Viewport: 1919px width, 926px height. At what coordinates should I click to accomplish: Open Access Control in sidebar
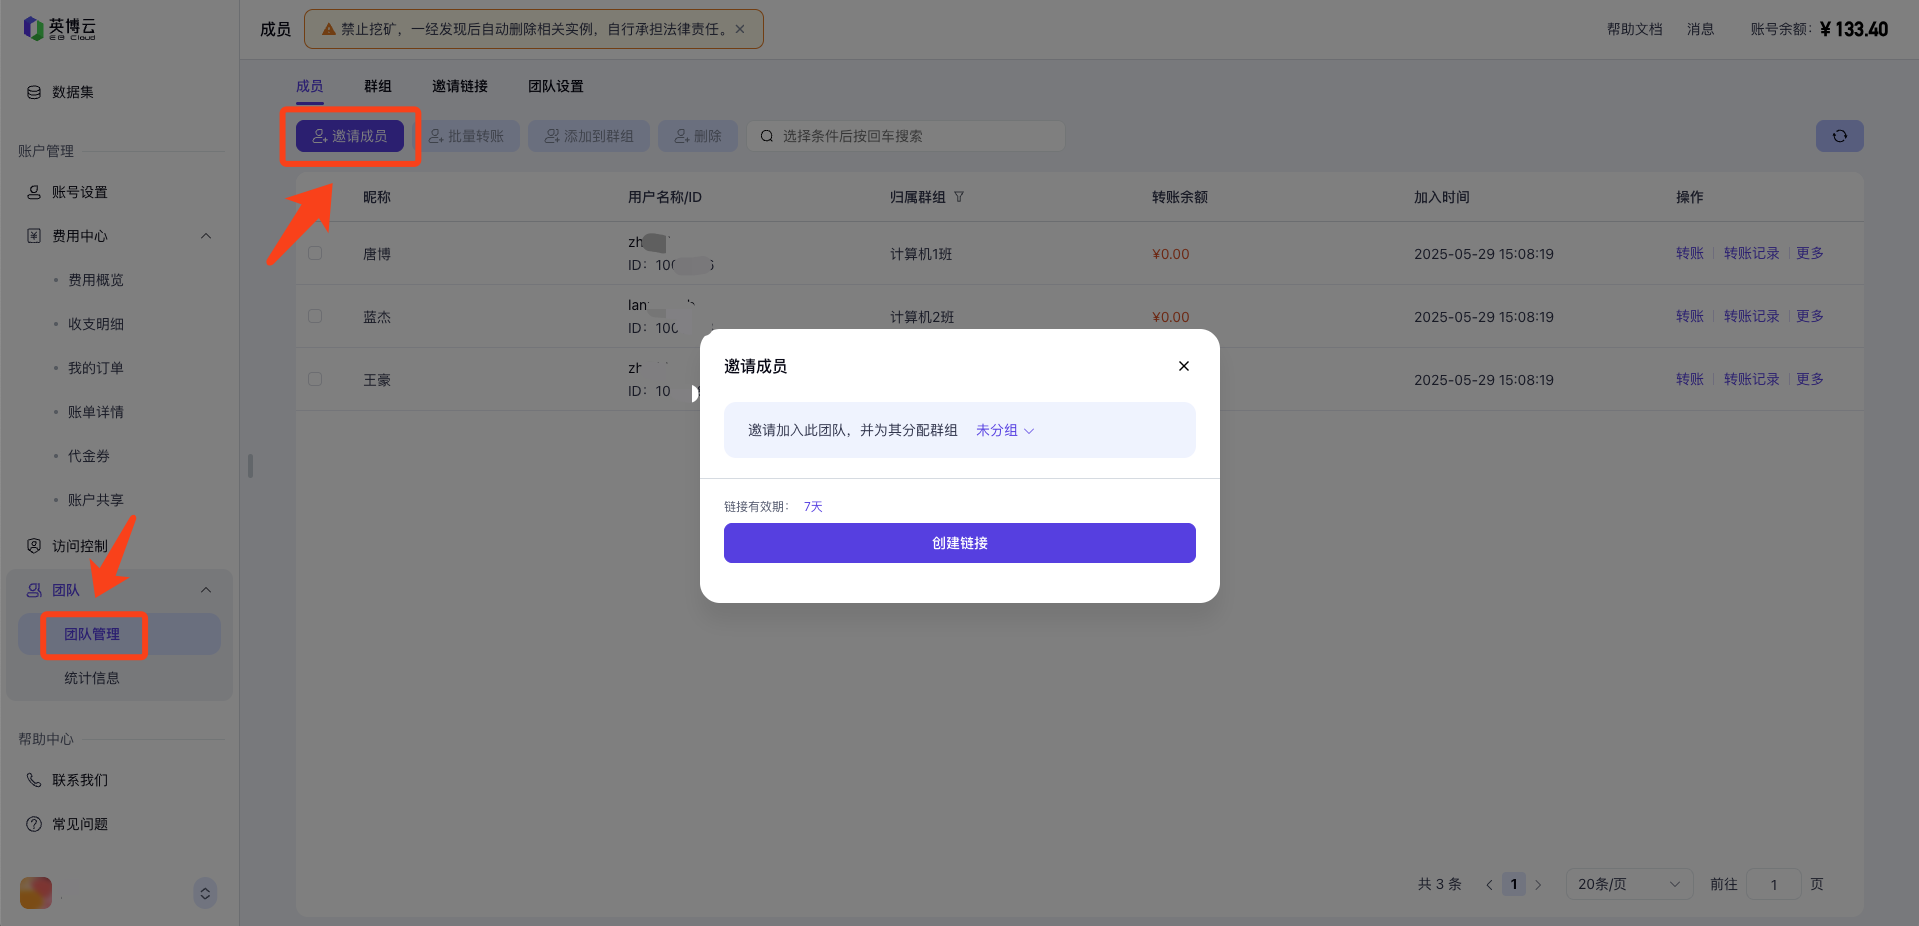click(79, 546)
